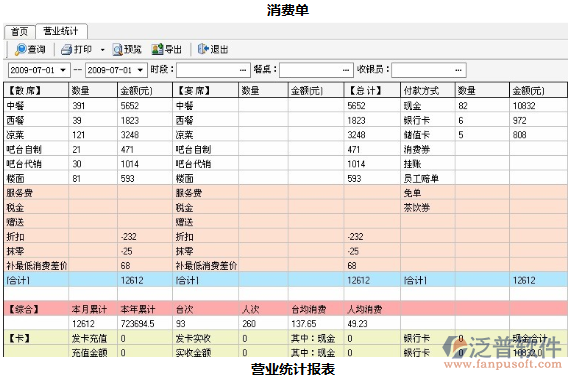Viewport: 572px width, 380px height.
Task: Click inside the 收银员 input field
Action: (x=429, y=70)
